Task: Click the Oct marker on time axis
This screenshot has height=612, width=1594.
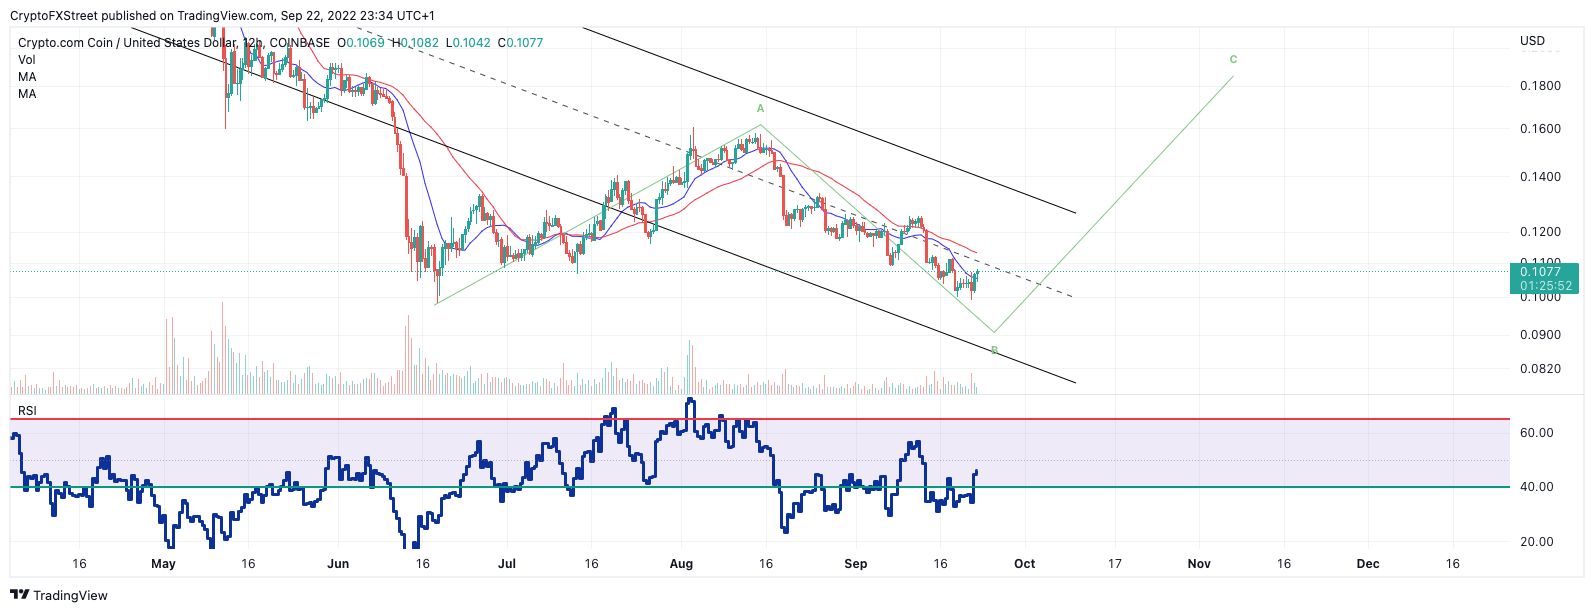Action: click(1025, 564)
